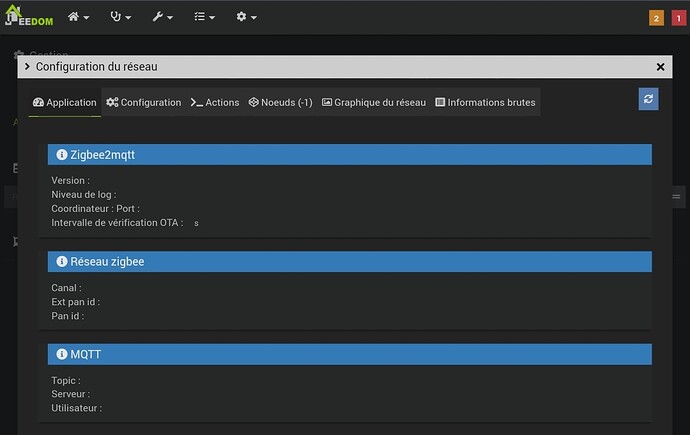Open the Noeuds (-1) tab
Screen dimensions: 690x435
tap(280, 102)
